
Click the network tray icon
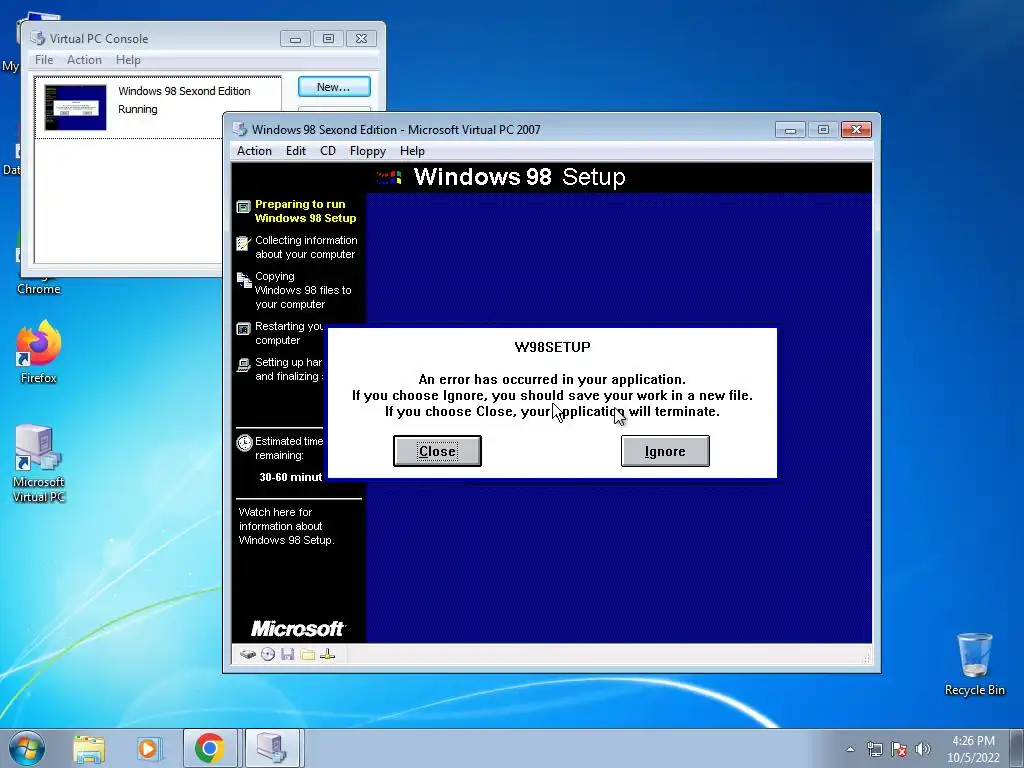874,749
